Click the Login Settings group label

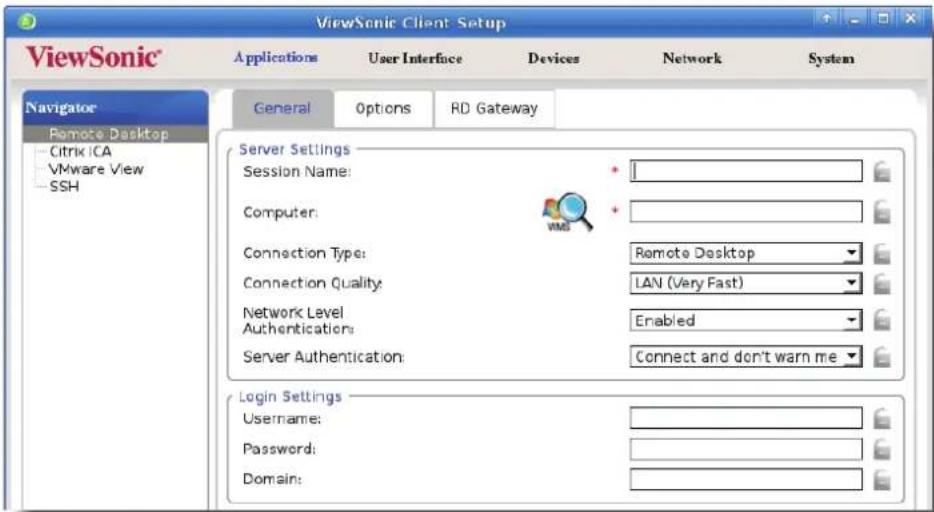pyautogui.click(x=290, y=397)
